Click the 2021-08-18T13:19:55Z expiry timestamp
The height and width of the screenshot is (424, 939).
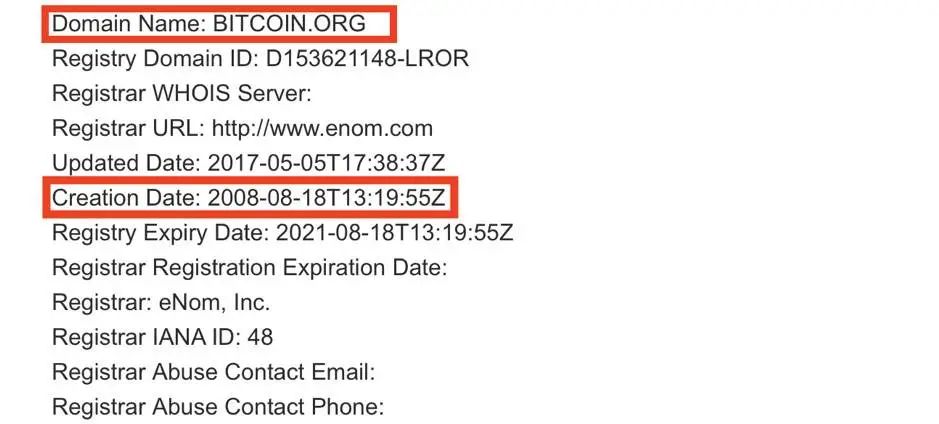point(395,232)
